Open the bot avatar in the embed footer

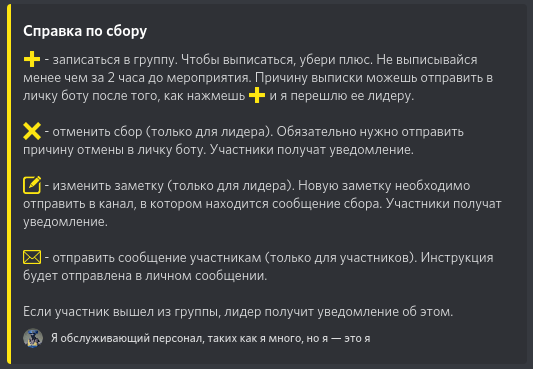[33, 338]
